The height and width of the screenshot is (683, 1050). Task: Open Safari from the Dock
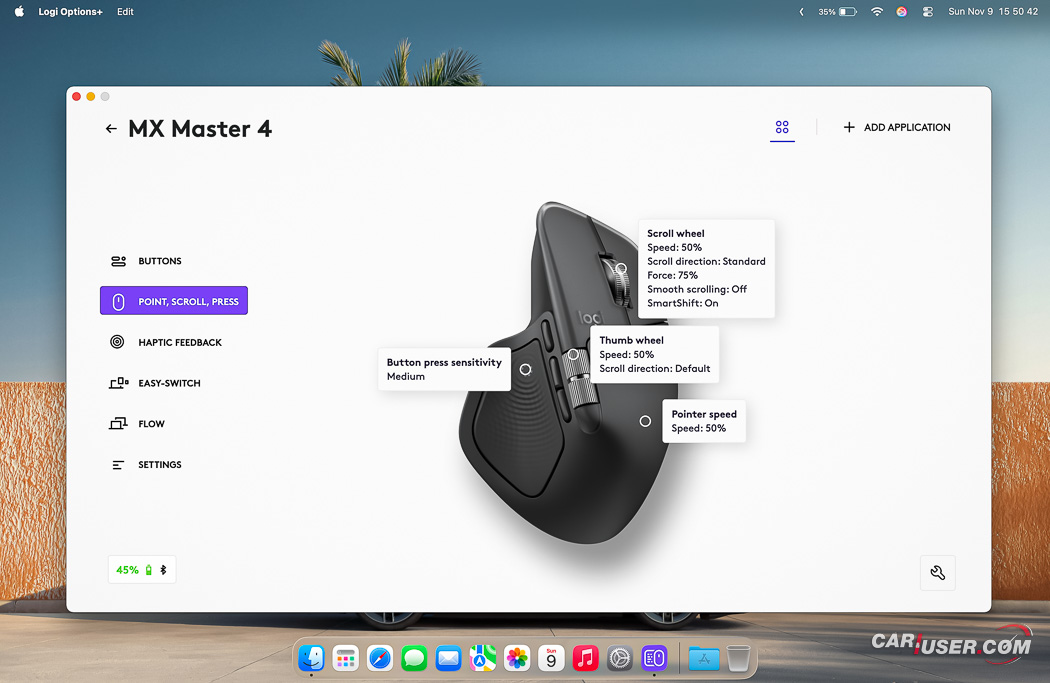[380, 658]
